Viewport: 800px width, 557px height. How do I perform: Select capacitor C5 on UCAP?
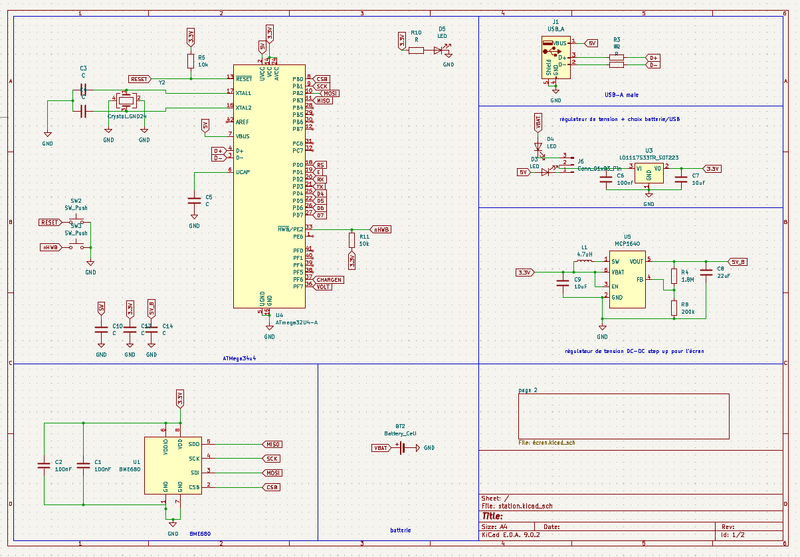pyautogui.click(x=194, y=200)
